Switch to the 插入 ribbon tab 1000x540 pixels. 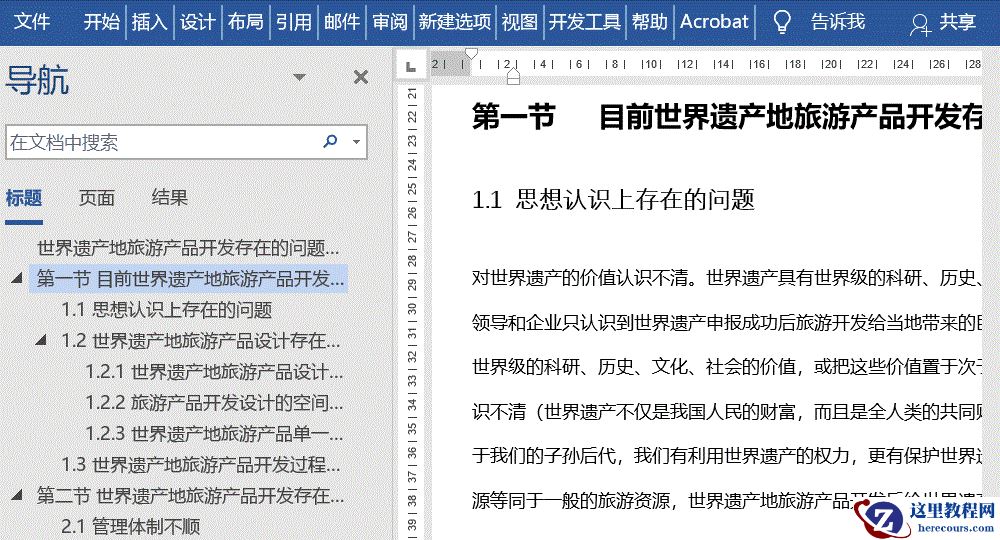tap(149, 22)
